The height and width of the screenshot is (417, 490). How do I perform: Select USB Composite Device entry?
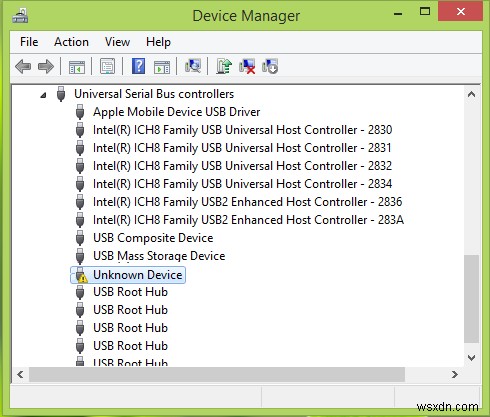pyautogui.click(x=153, y=238)
